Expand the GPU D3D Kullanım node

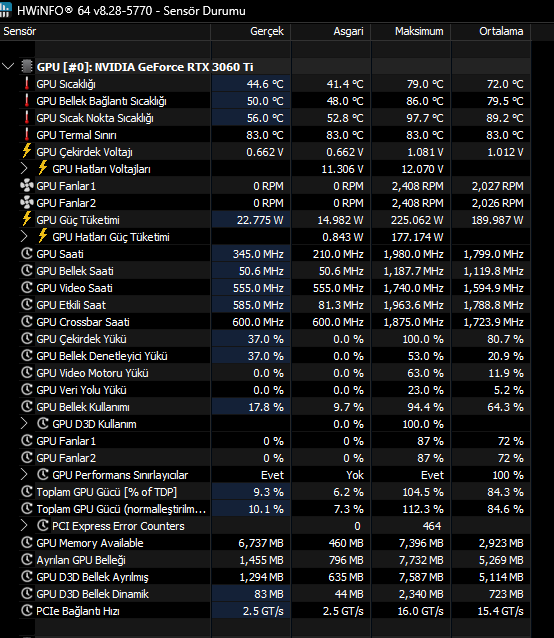24,424
